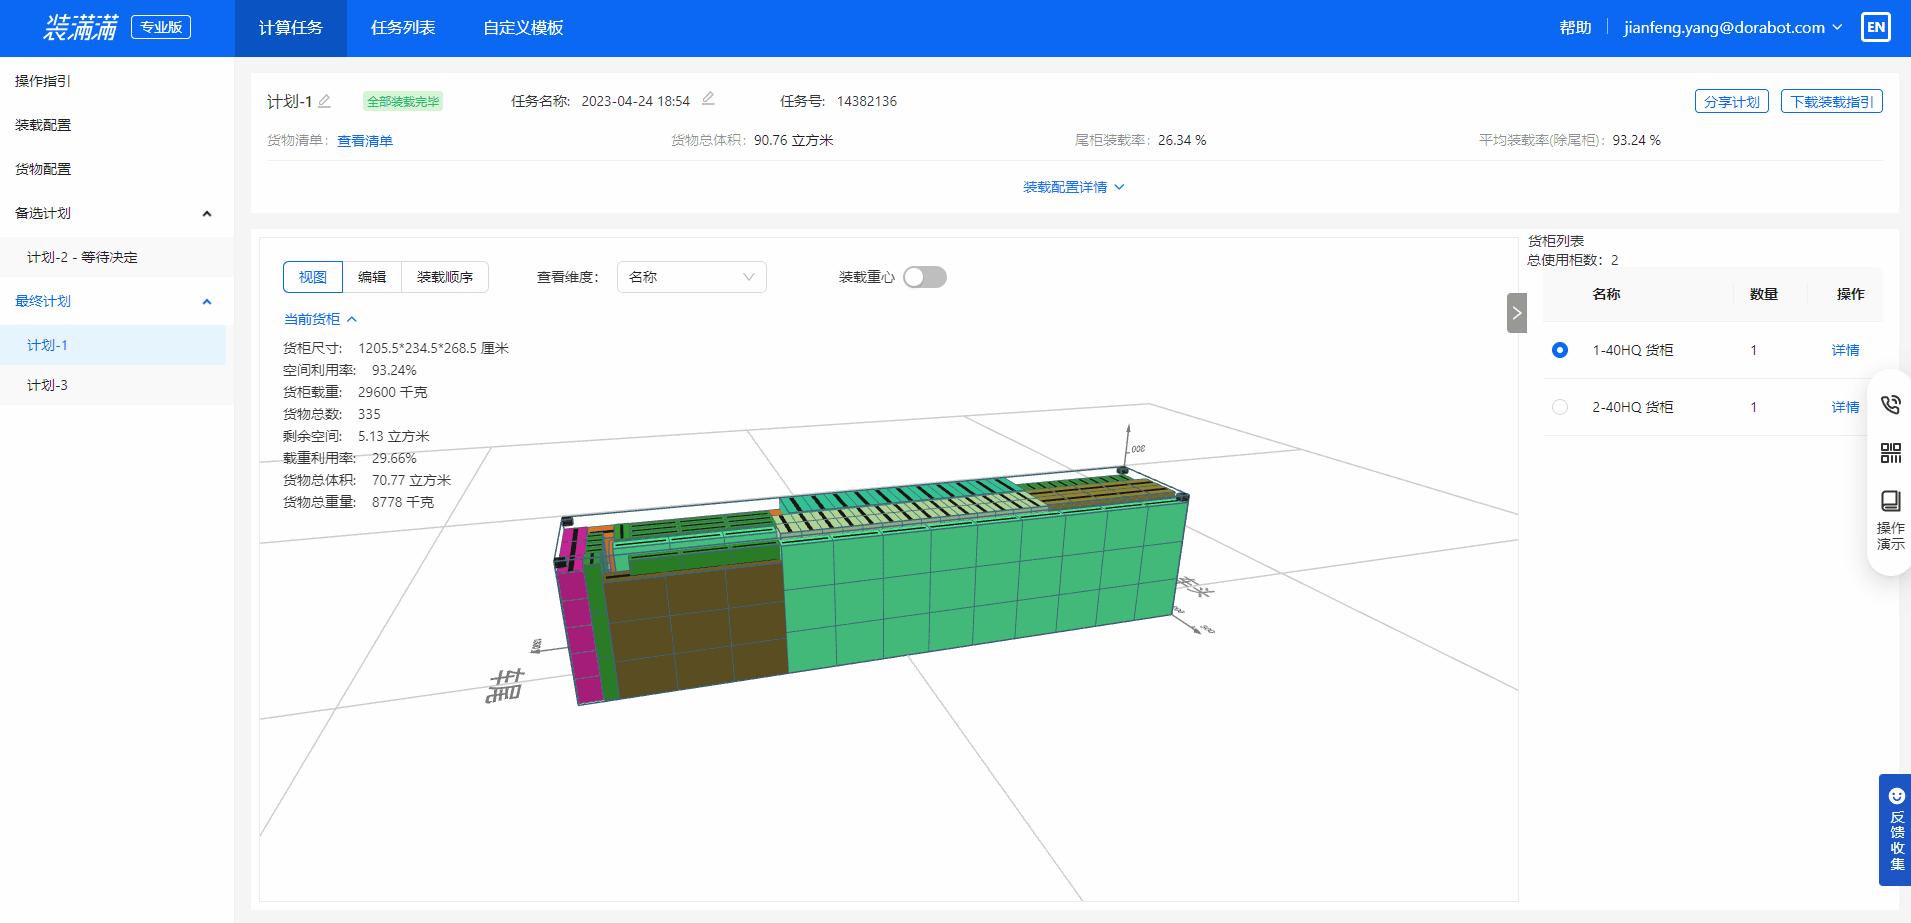This screenshot has height=923, width=1911.
Task: Click the 装满满 logo
Action: pyautogui.click(x=80, y=28)
